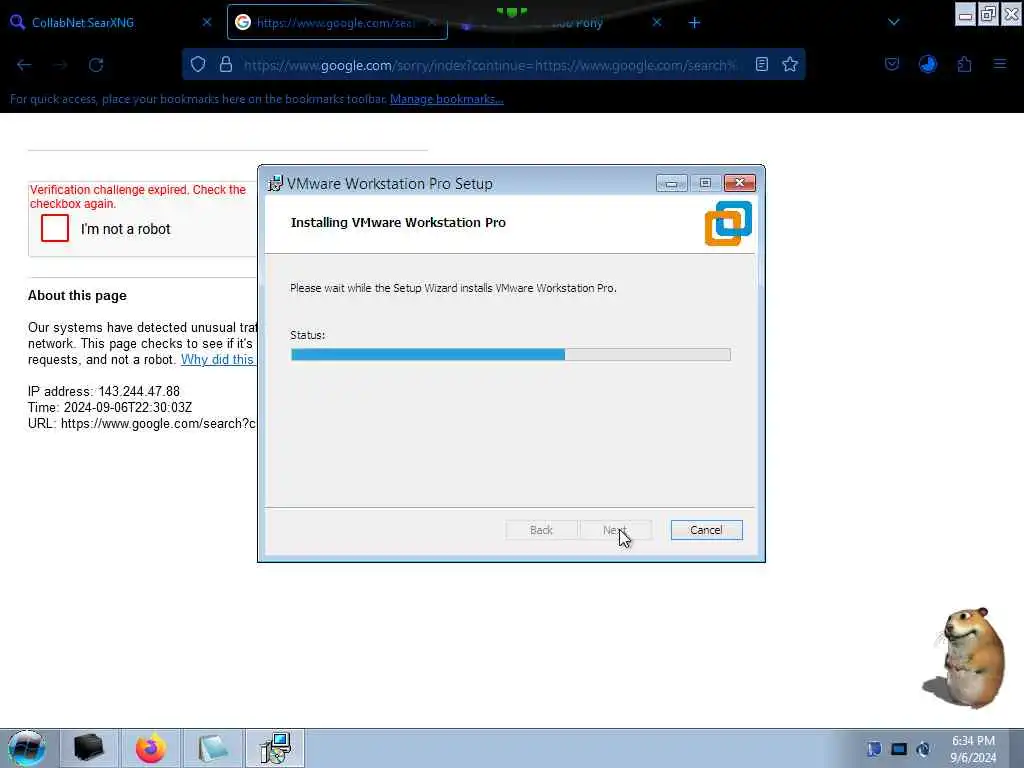Click the disabled Back button in Setup

click(x=541, y=530)
